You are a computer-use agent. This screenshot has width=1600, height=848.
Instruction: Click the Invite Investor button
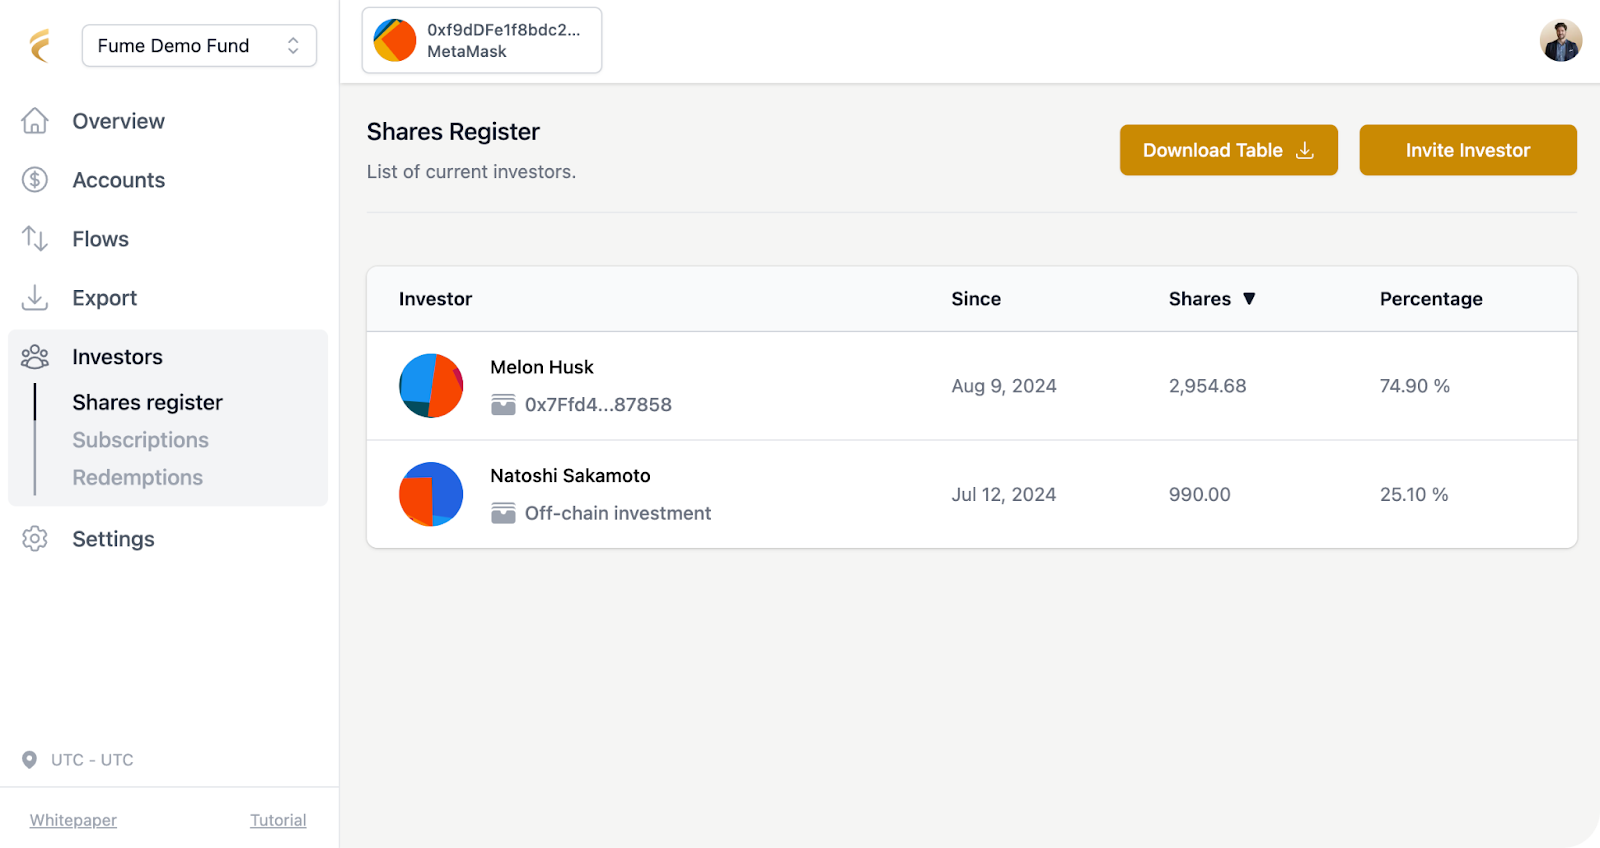click(x=1467, y=150)
